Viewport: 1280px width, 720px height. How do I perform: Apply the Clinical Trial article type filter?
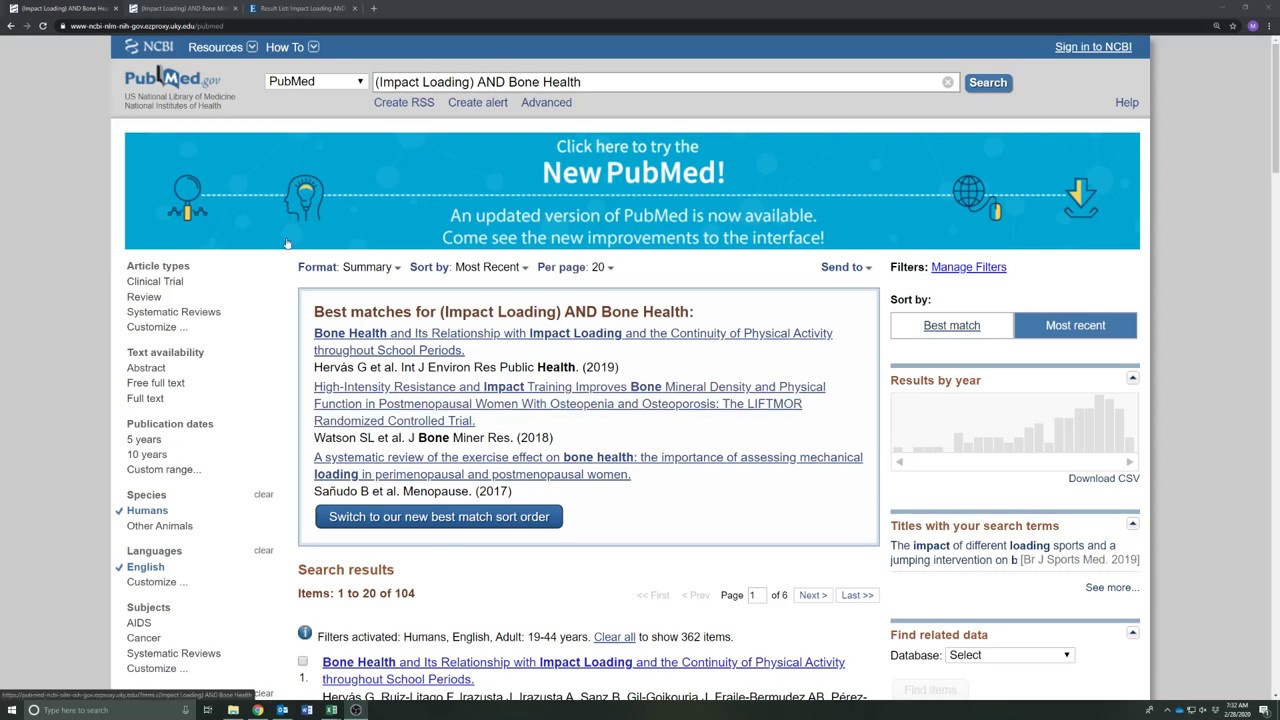pyautogui.click(x=155, y=281)
